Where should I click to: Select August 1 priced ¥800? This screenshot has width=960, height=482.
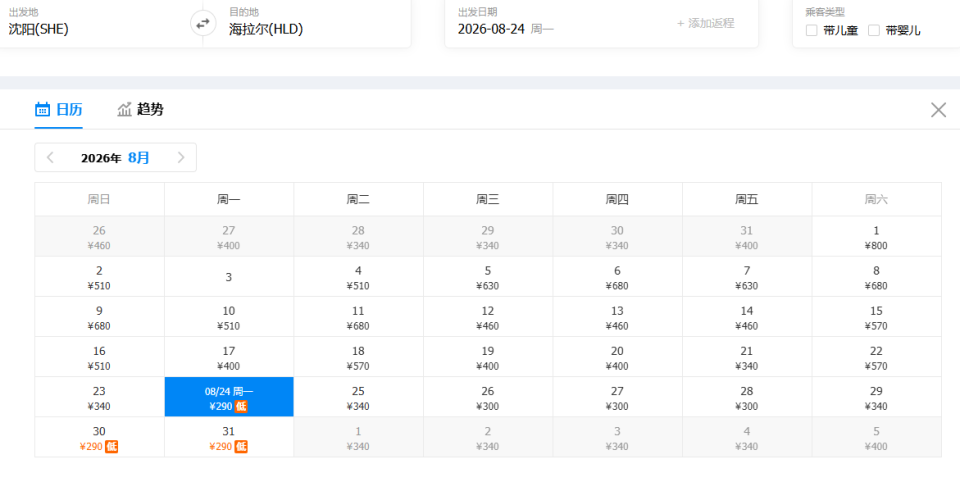[x=877, y=236]
